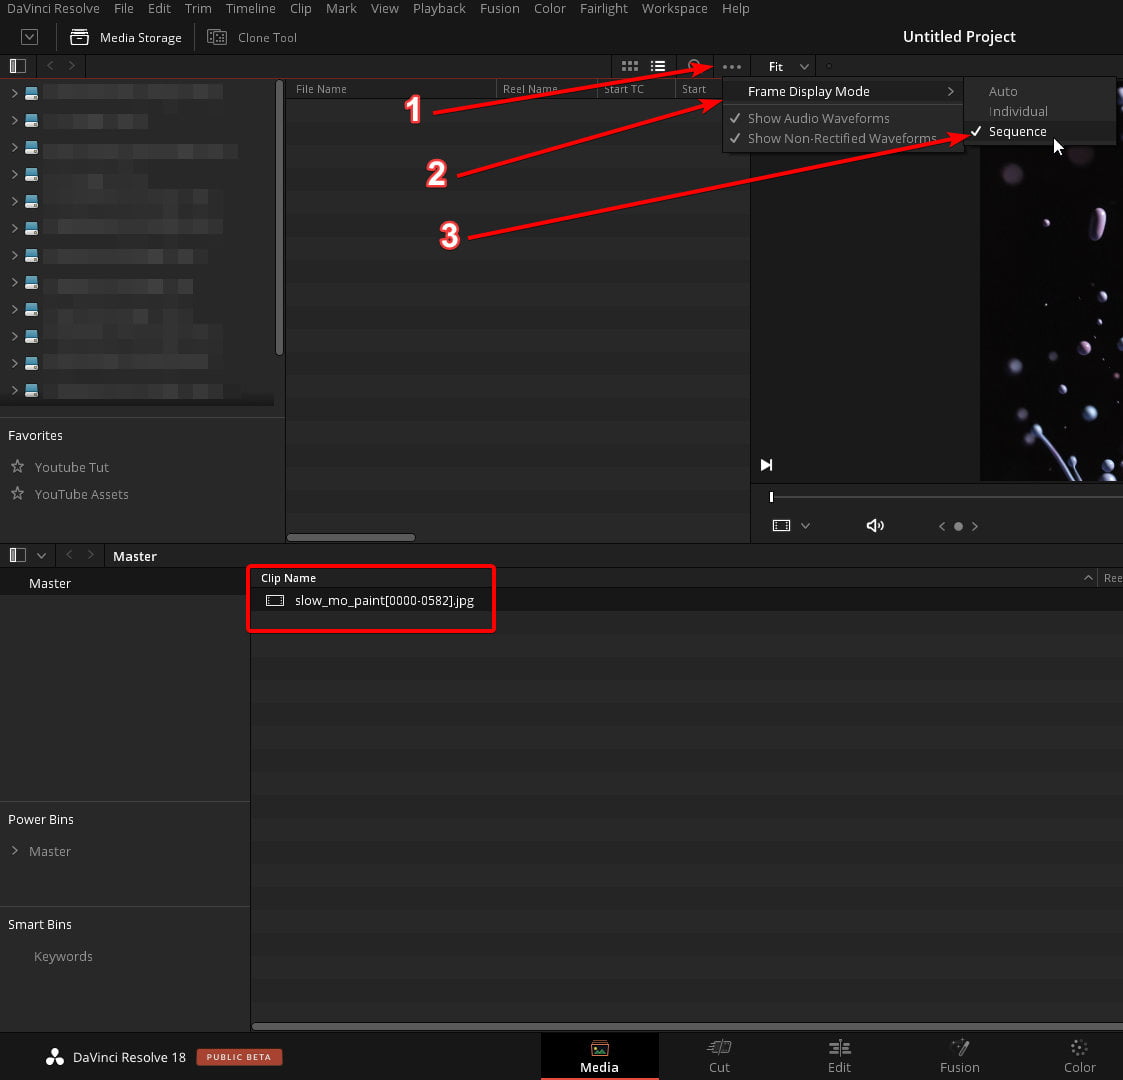The width and height of the screenshot is (1123, 1080).
Task: Switch Media Storage to list view
Action: [658, 65]
